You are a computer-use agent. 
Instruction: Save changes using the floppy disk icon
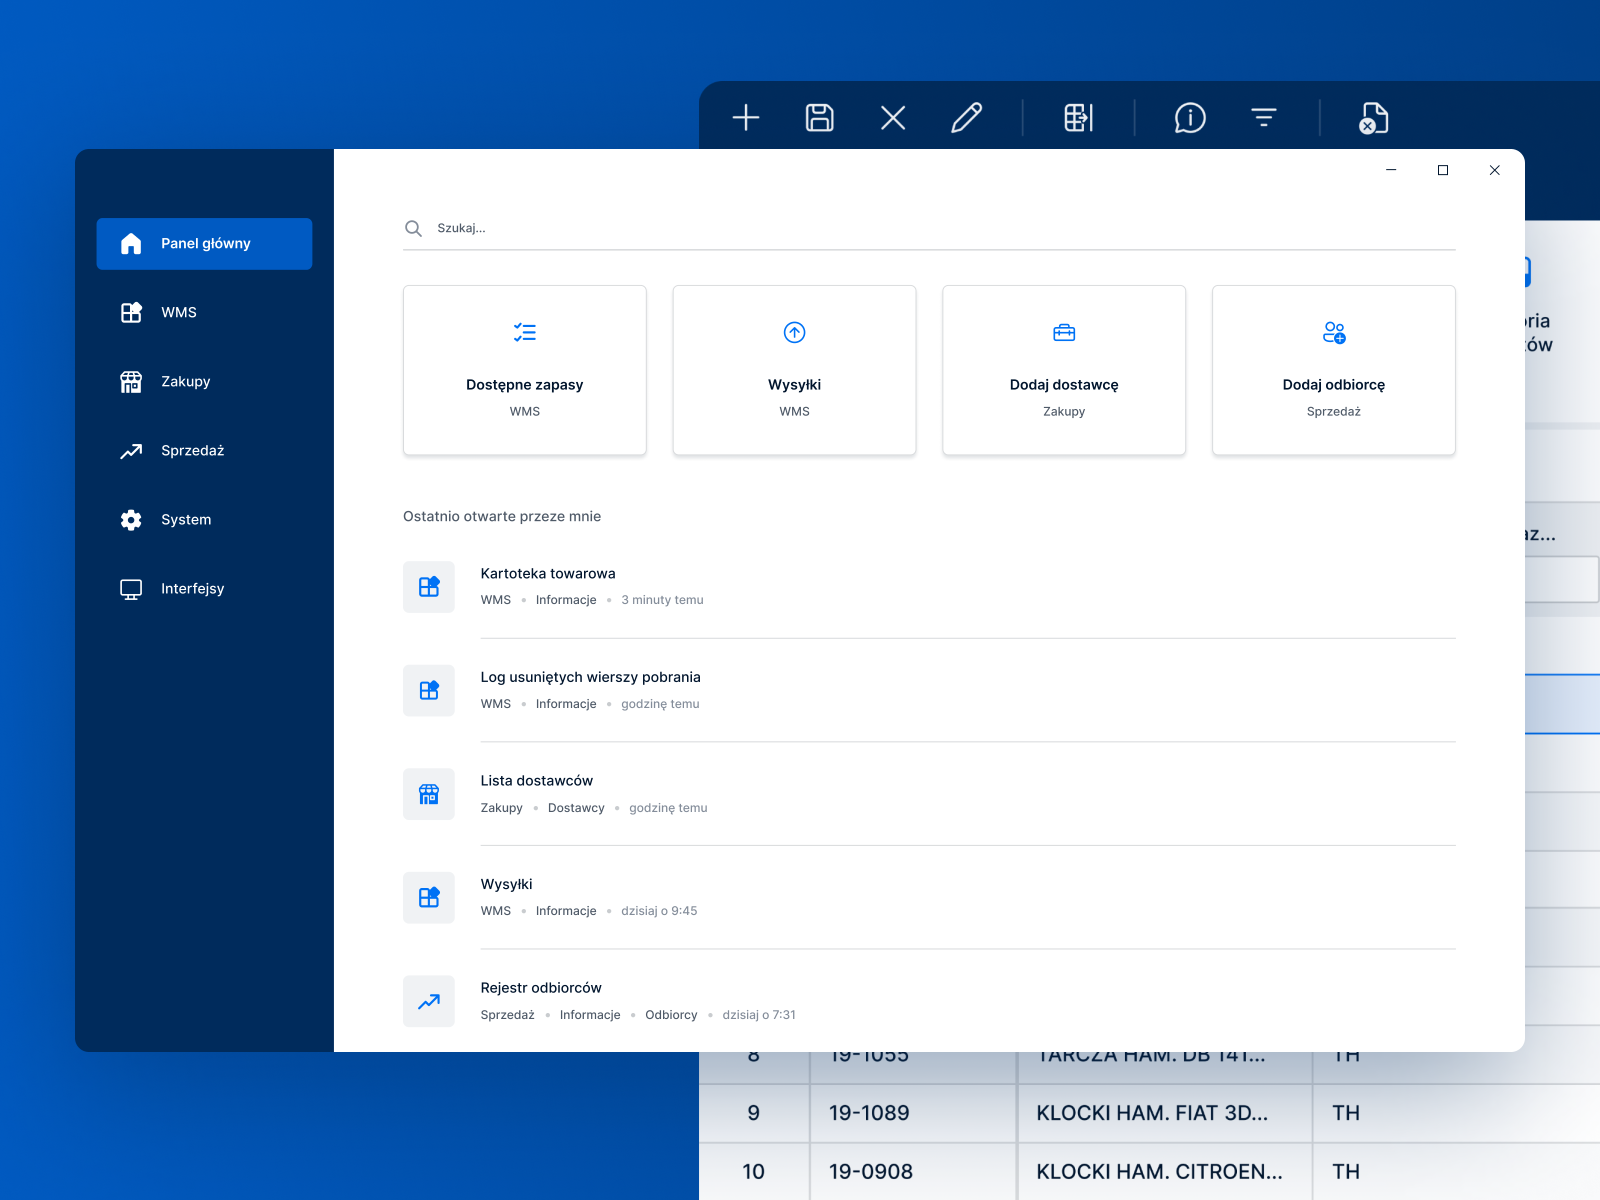pos(818,118)
